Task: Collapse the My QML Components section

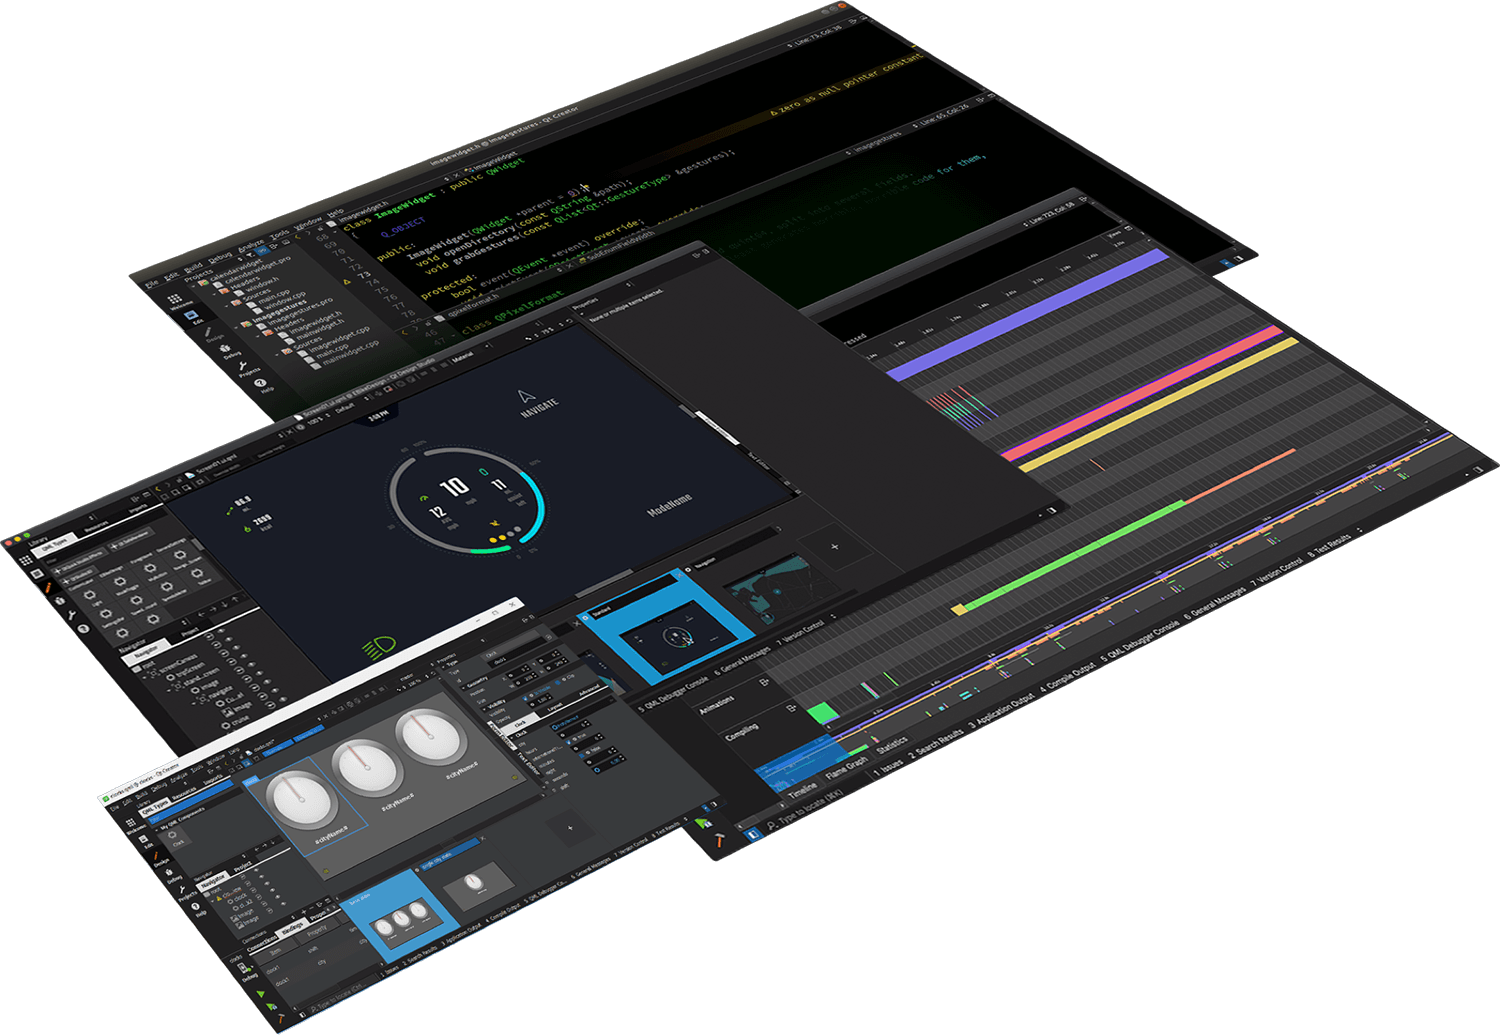Action: [156, 830]
